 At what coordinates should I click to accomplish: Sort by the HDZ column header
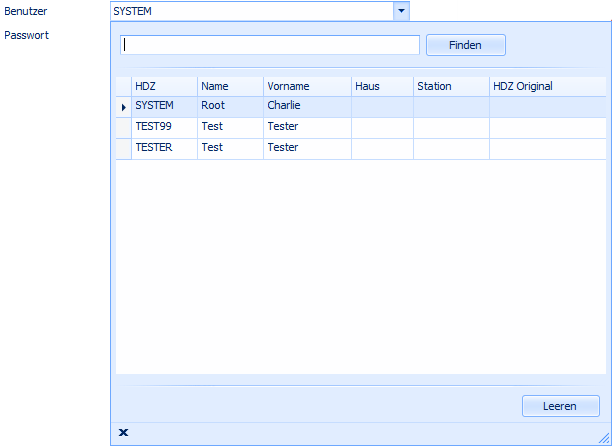coord(164,87)
